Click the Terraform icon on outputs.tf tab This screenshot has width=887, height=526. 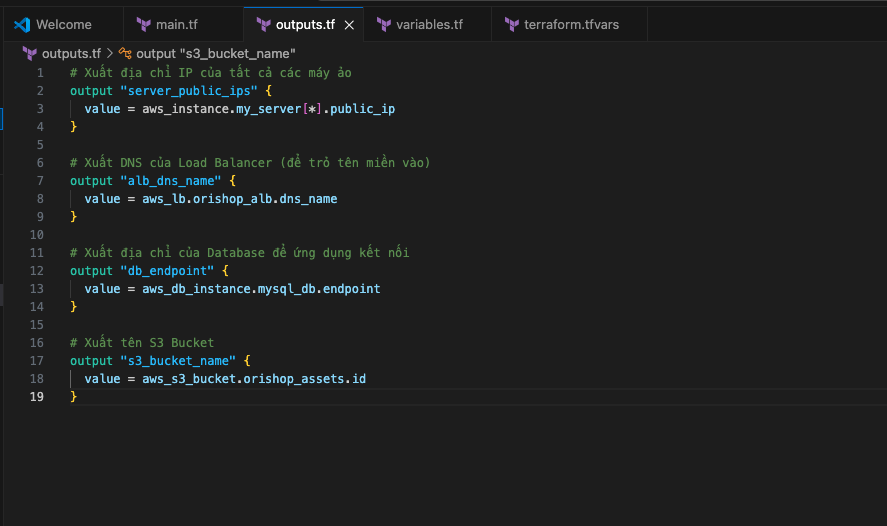[x=263, y=24]
